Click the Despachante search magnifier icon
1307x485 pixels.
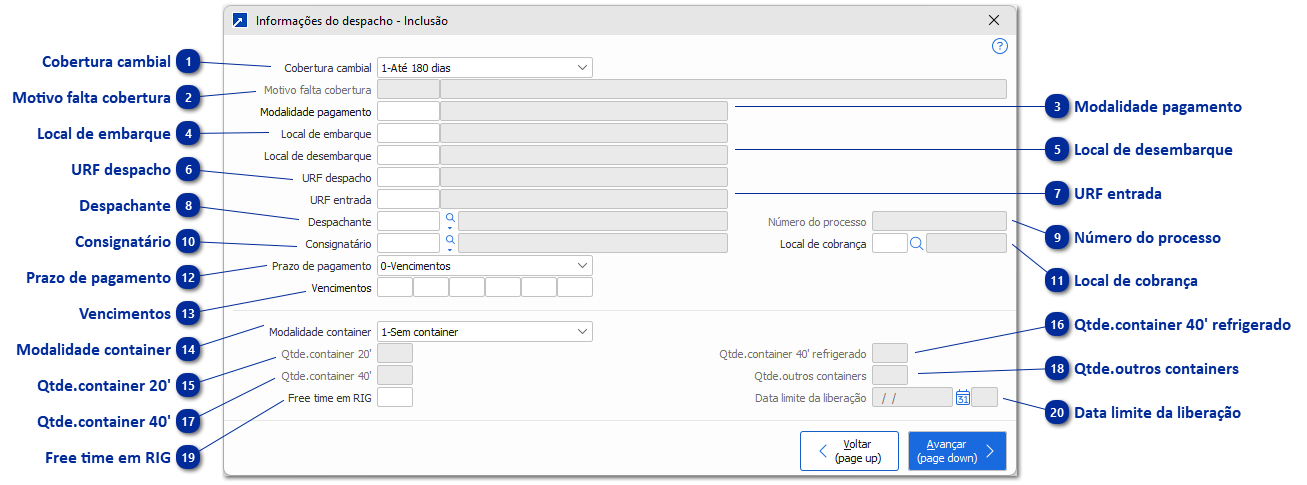pos(450,217)
